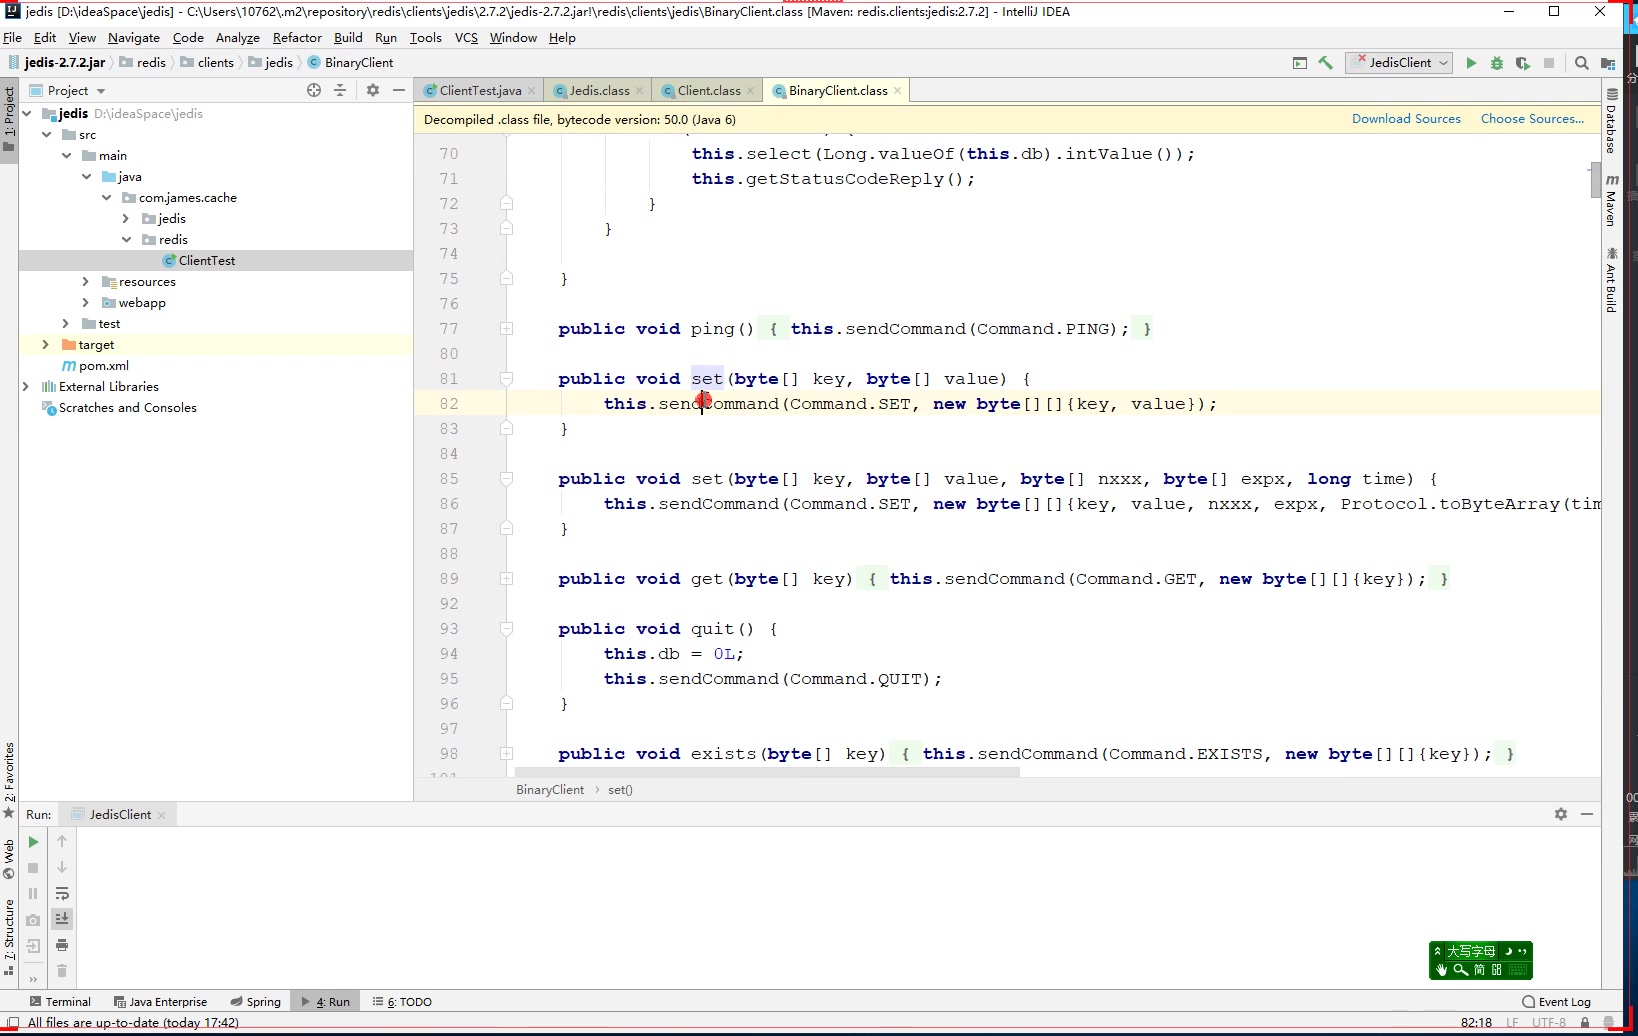Toggle file read-only lock icon in status bar
This screenshot has width=1638, height=1036.
click(x=1585, y=1023)
